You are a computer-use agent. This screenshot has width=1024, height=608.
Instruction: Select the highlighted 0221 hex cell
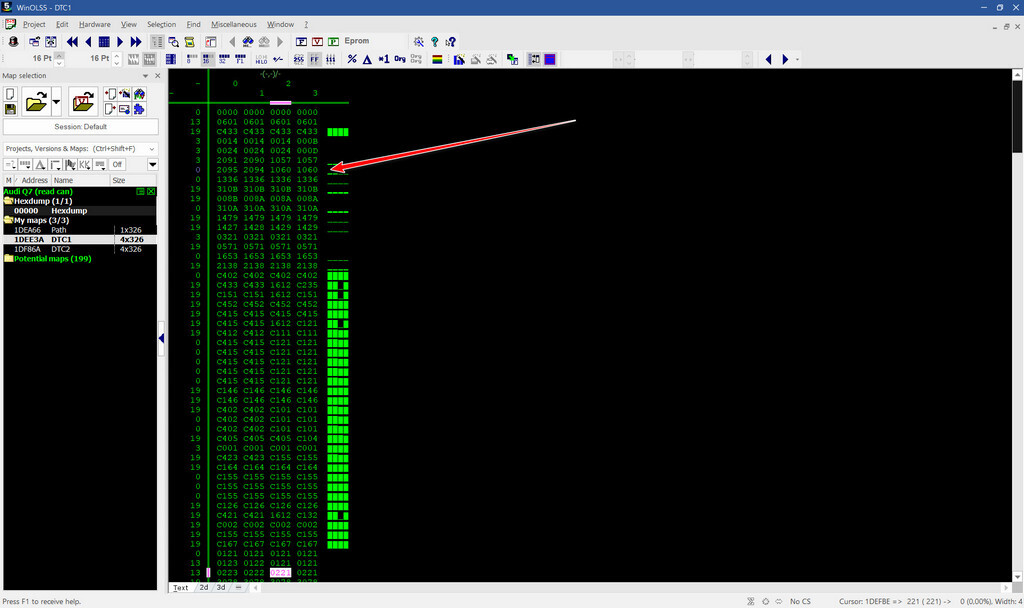pos(280,573)
